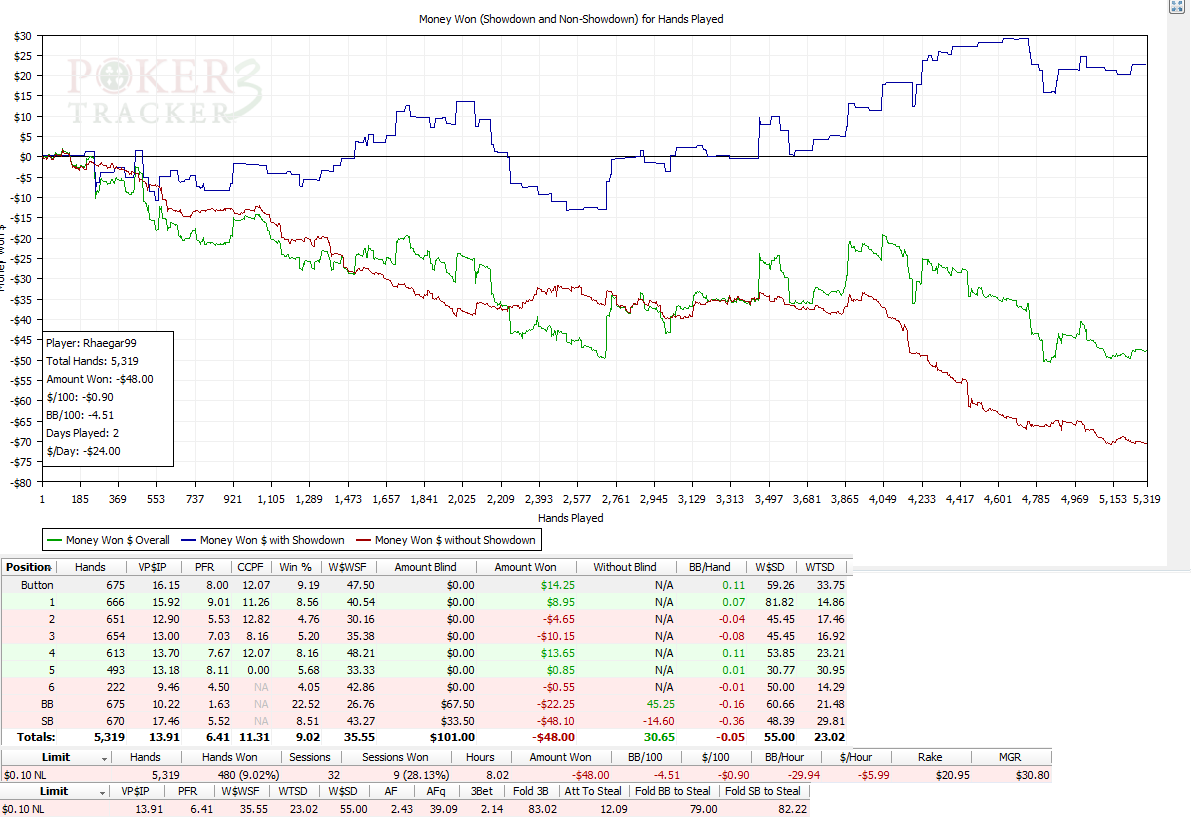The width and height of the screenshot is (1191, 822).
Task: Click the Fold BB to Steal column header
Action: 673,792
